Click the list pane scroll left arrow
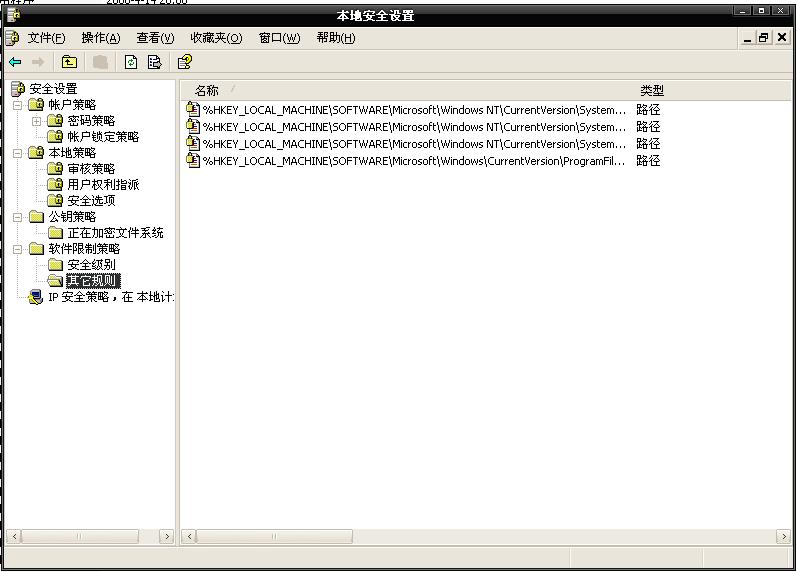This screenshot has width=797, height=572. [189, 536]
